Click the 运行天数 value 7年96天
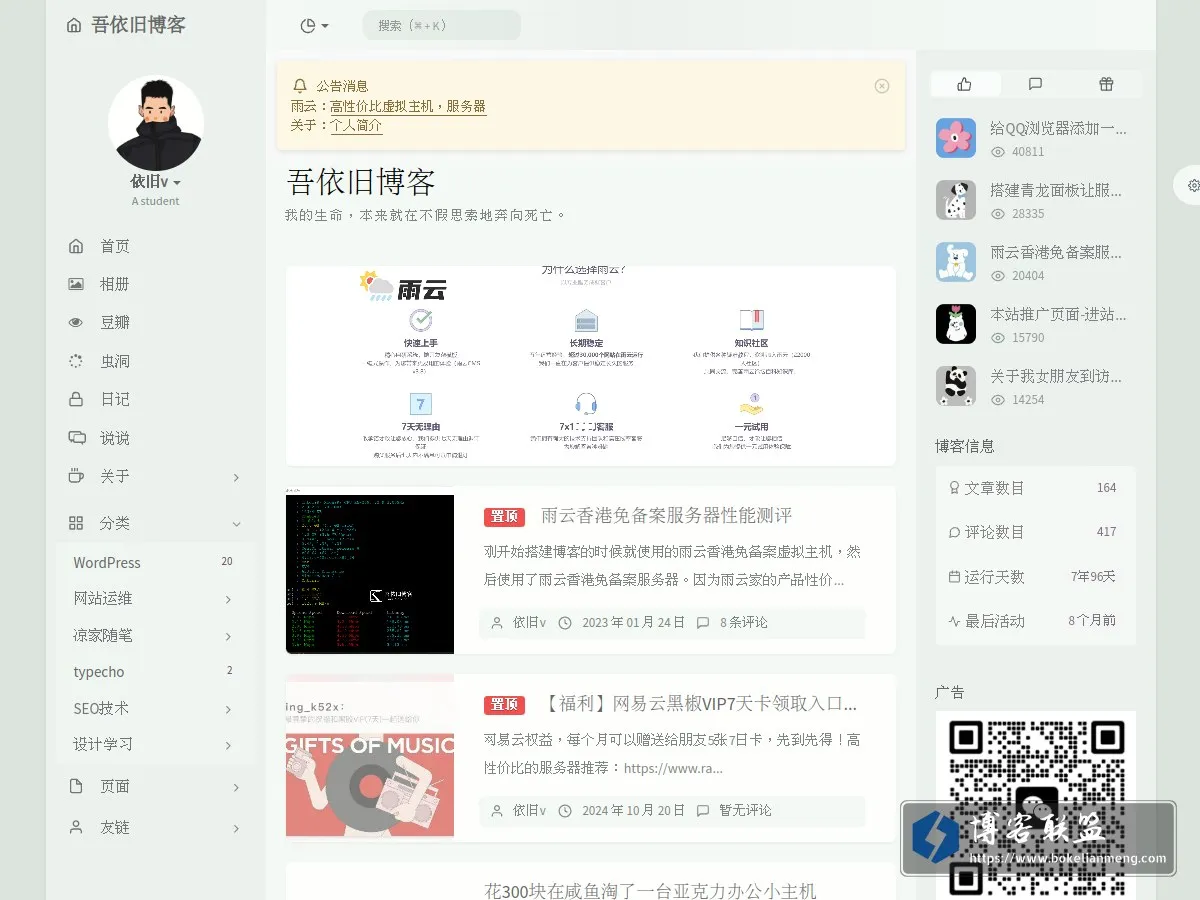 pos(1093,577)
